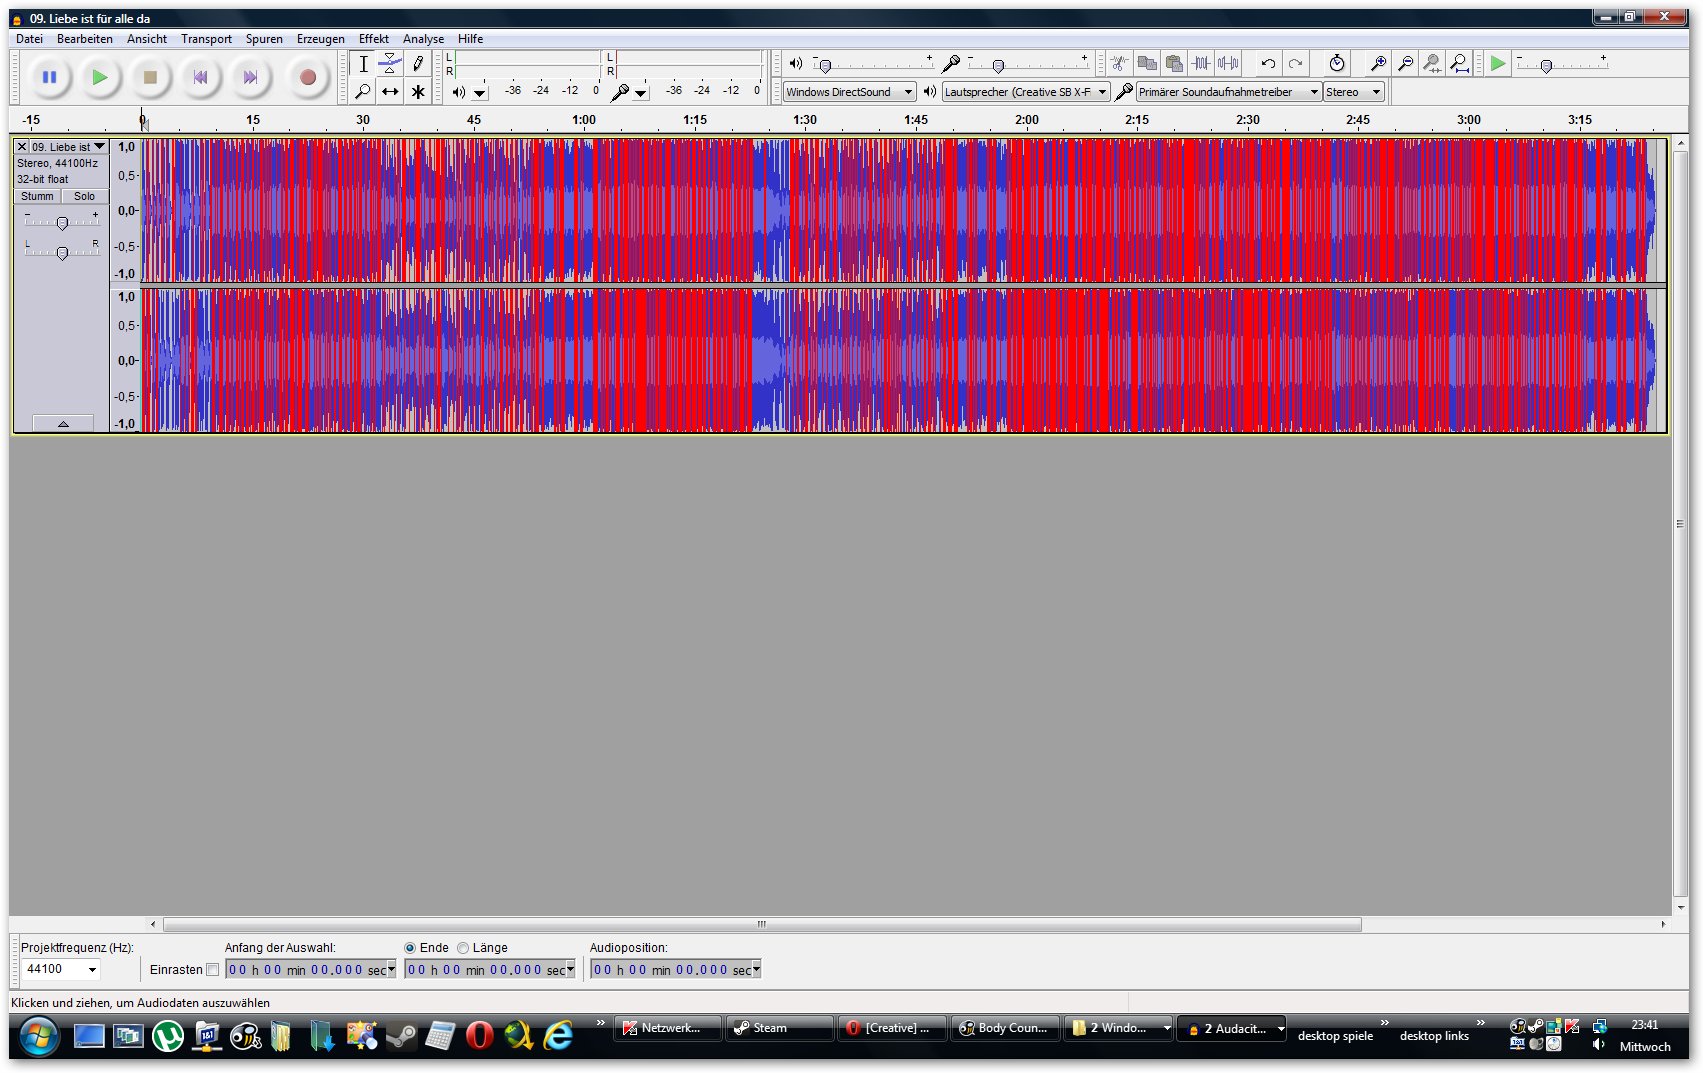The height and width of the screenshot is (1073, 1703).
Task: Fit entire project in window
Action: click(x=1459, y=63)
